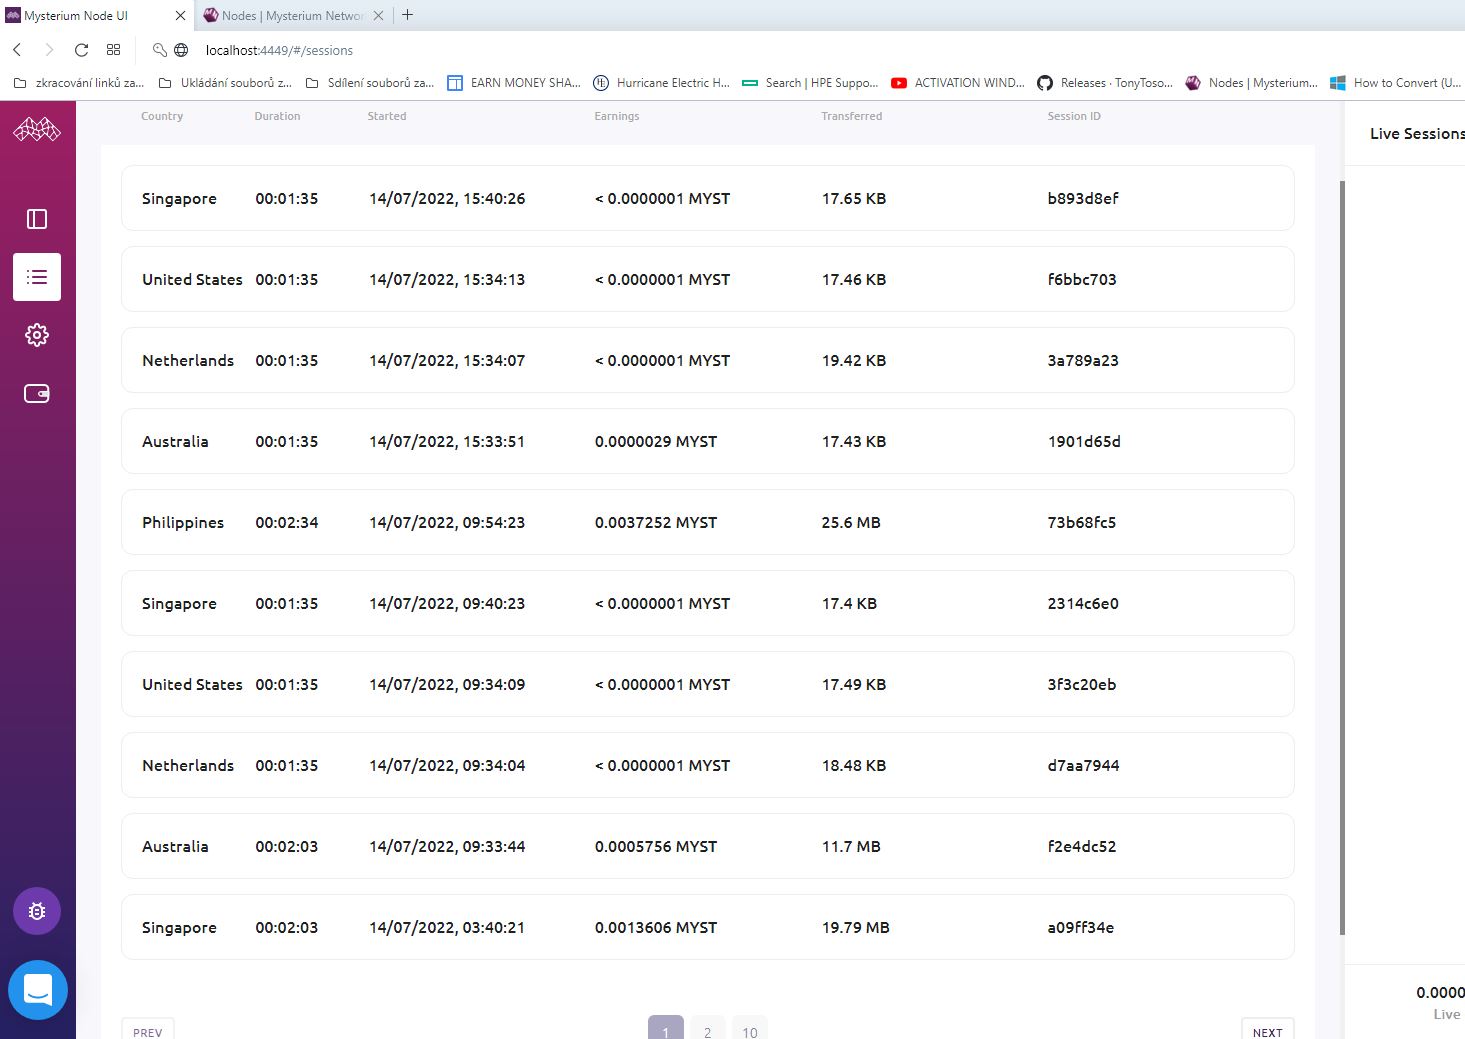Click the Transferred column header
The image size is (1465, 1039).
(x=852, y=116)
